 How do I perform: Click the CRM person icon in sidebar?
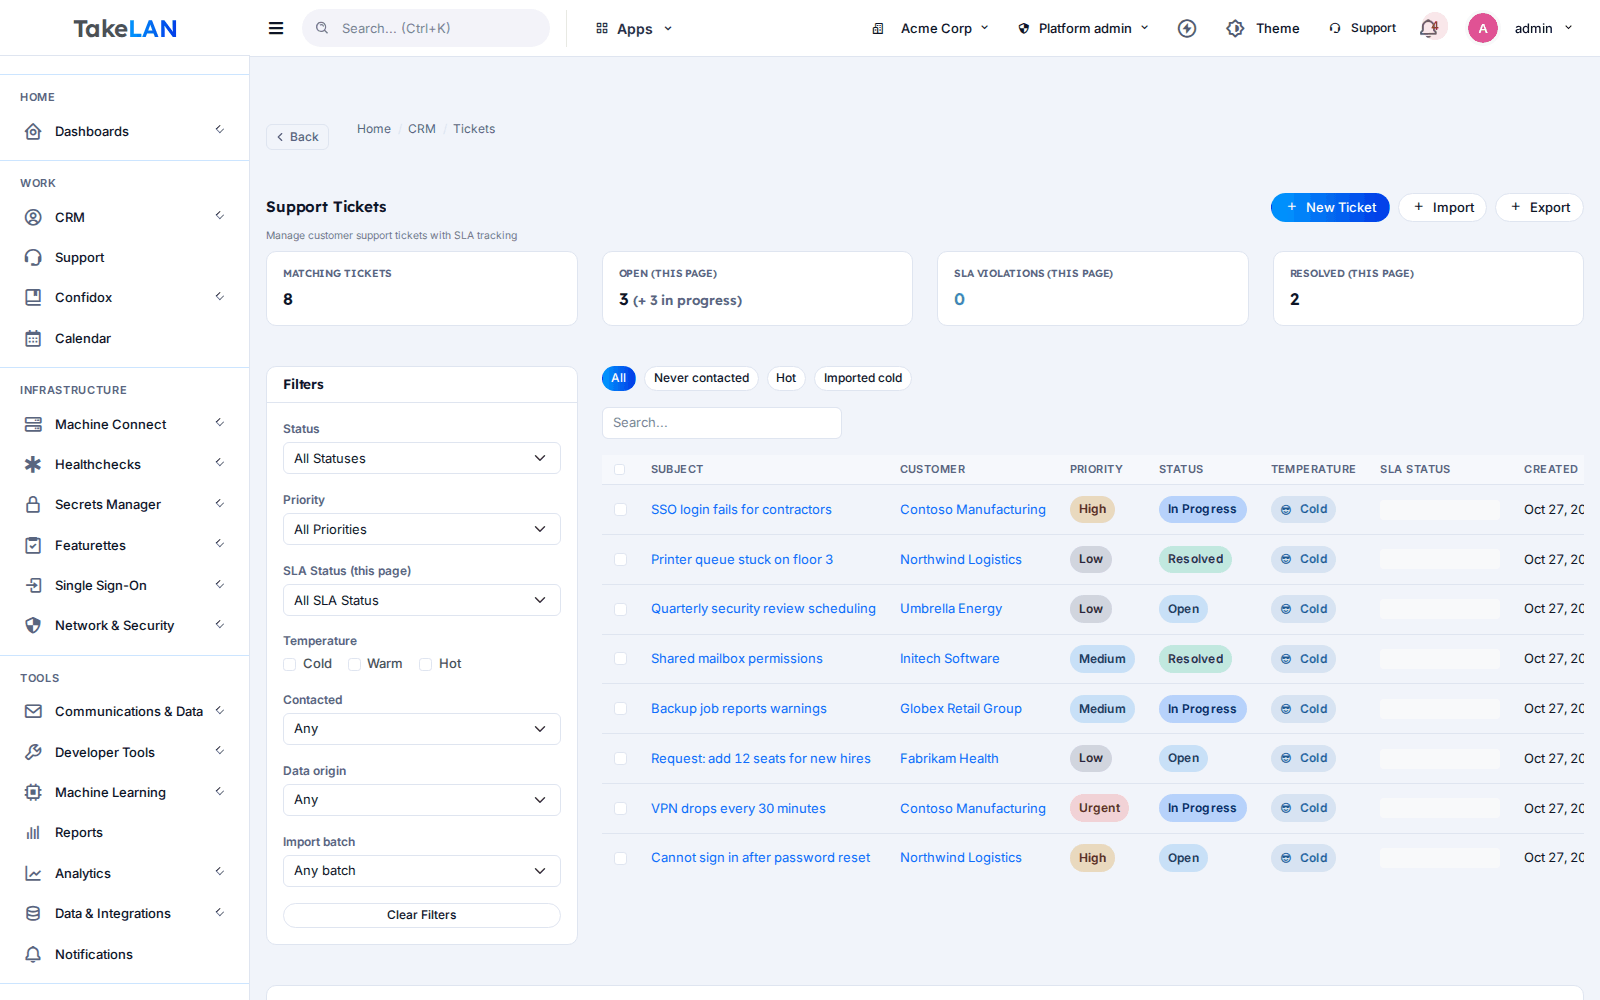point(33,217)
